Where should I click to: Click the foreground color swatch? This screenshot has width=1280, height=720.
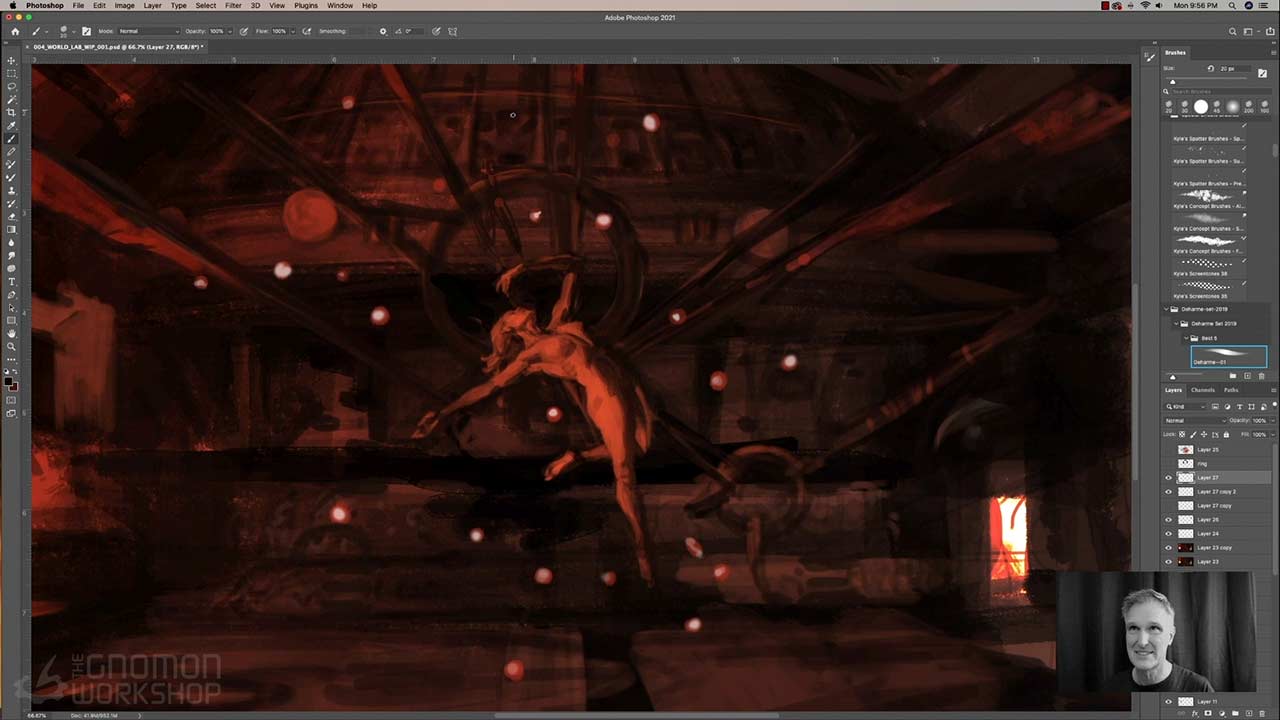(10, 382)
